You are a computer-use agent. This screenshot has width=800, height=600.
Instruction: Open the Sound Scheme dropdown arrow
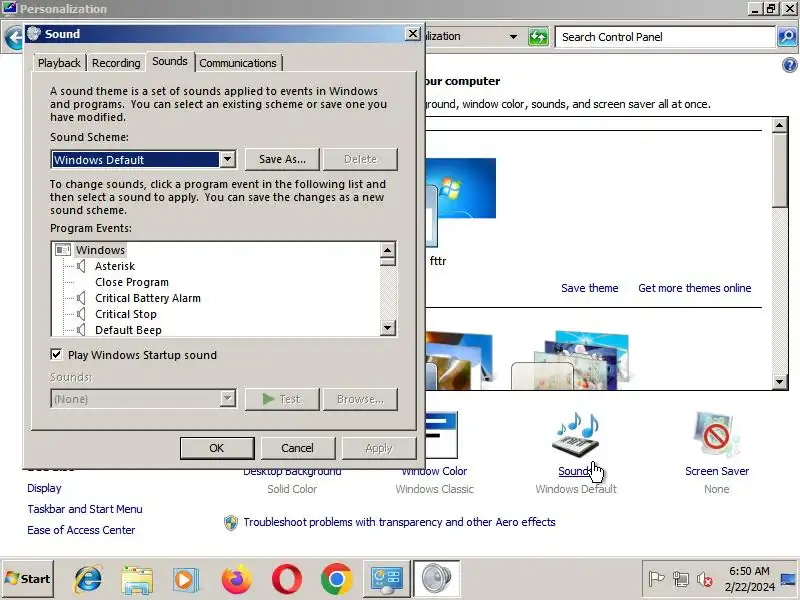(228, 159)
